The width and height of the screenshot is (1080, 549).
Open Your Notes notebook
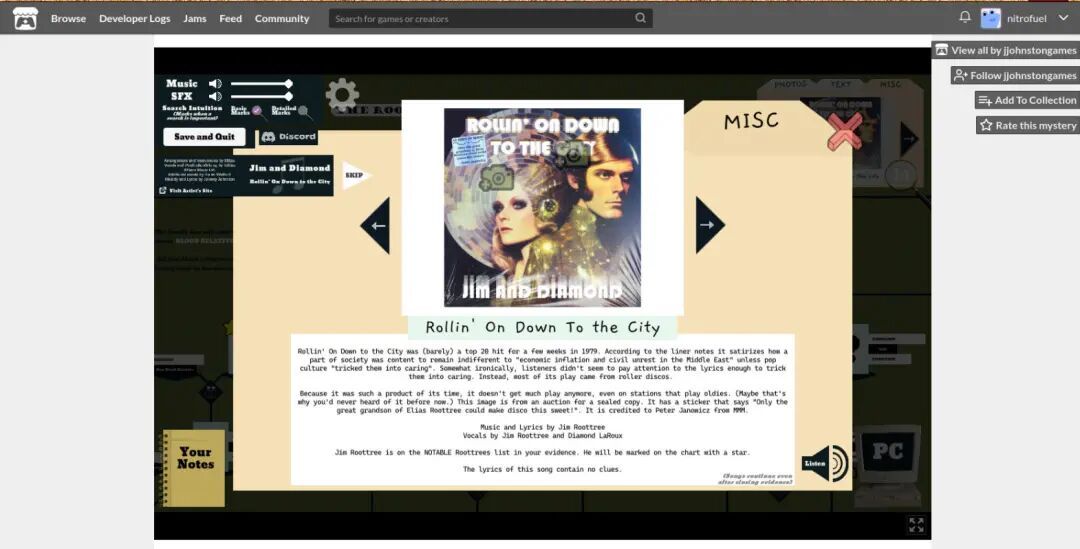click(x=194, y=468)
